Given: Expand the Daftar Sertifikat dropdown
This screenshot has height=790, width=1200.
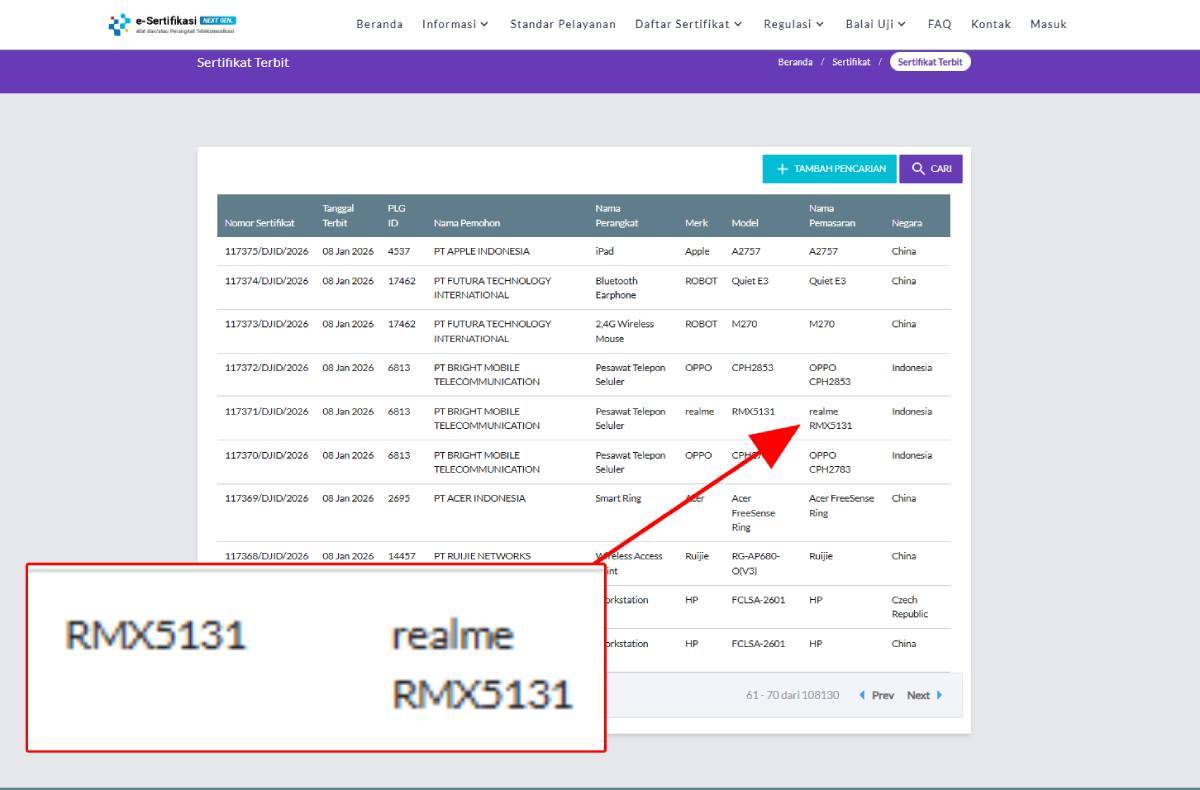Looking at the screenshot, I should click(689, 24).
